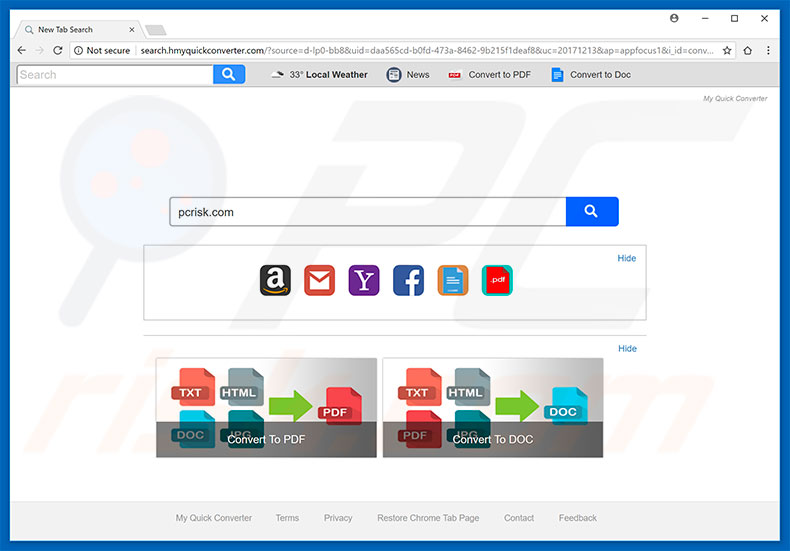Viewport: 790px width, 551px height.
Task: Click the blue search button beside pcrisk.com
Action: [592, 212]
